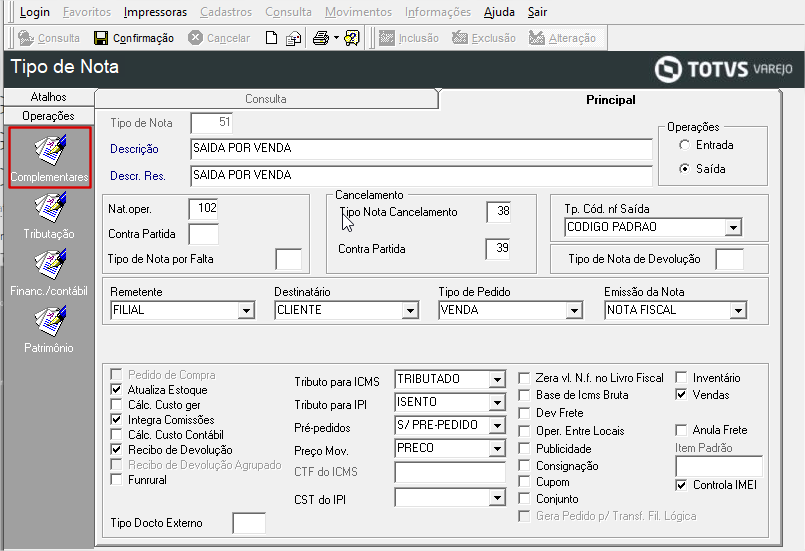Click the new blank document icon
Viewport: 805px width, 551px height.
[x=272, y=38]
